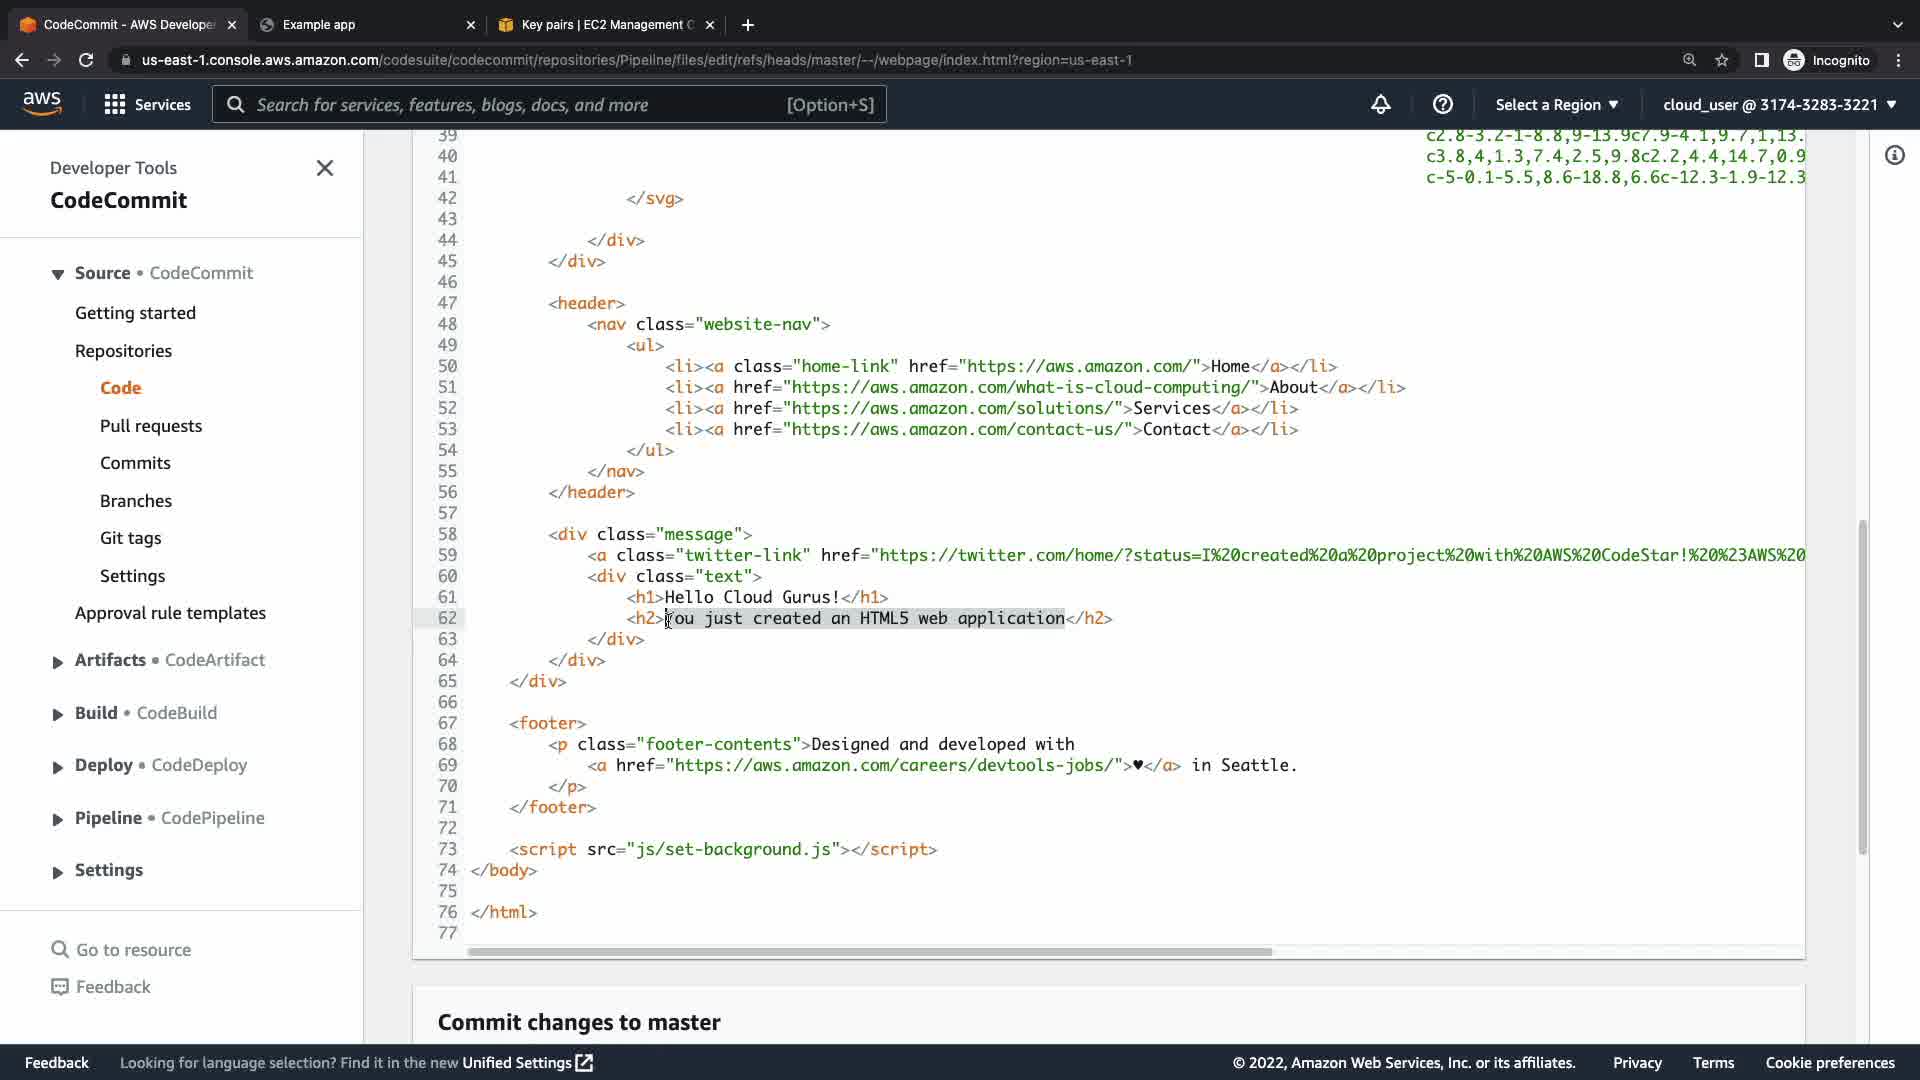Viewport: 1920px width, 1080px height.
Task: Open the browser side panel icon
Action: (x=1761, y=60)
